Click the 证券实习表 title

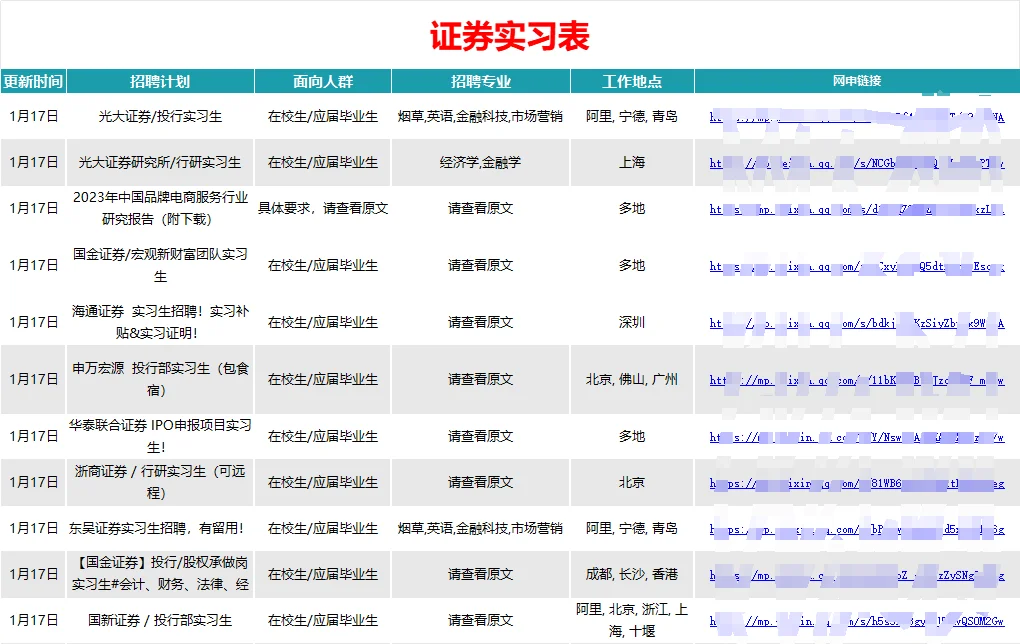click(509, 36)
